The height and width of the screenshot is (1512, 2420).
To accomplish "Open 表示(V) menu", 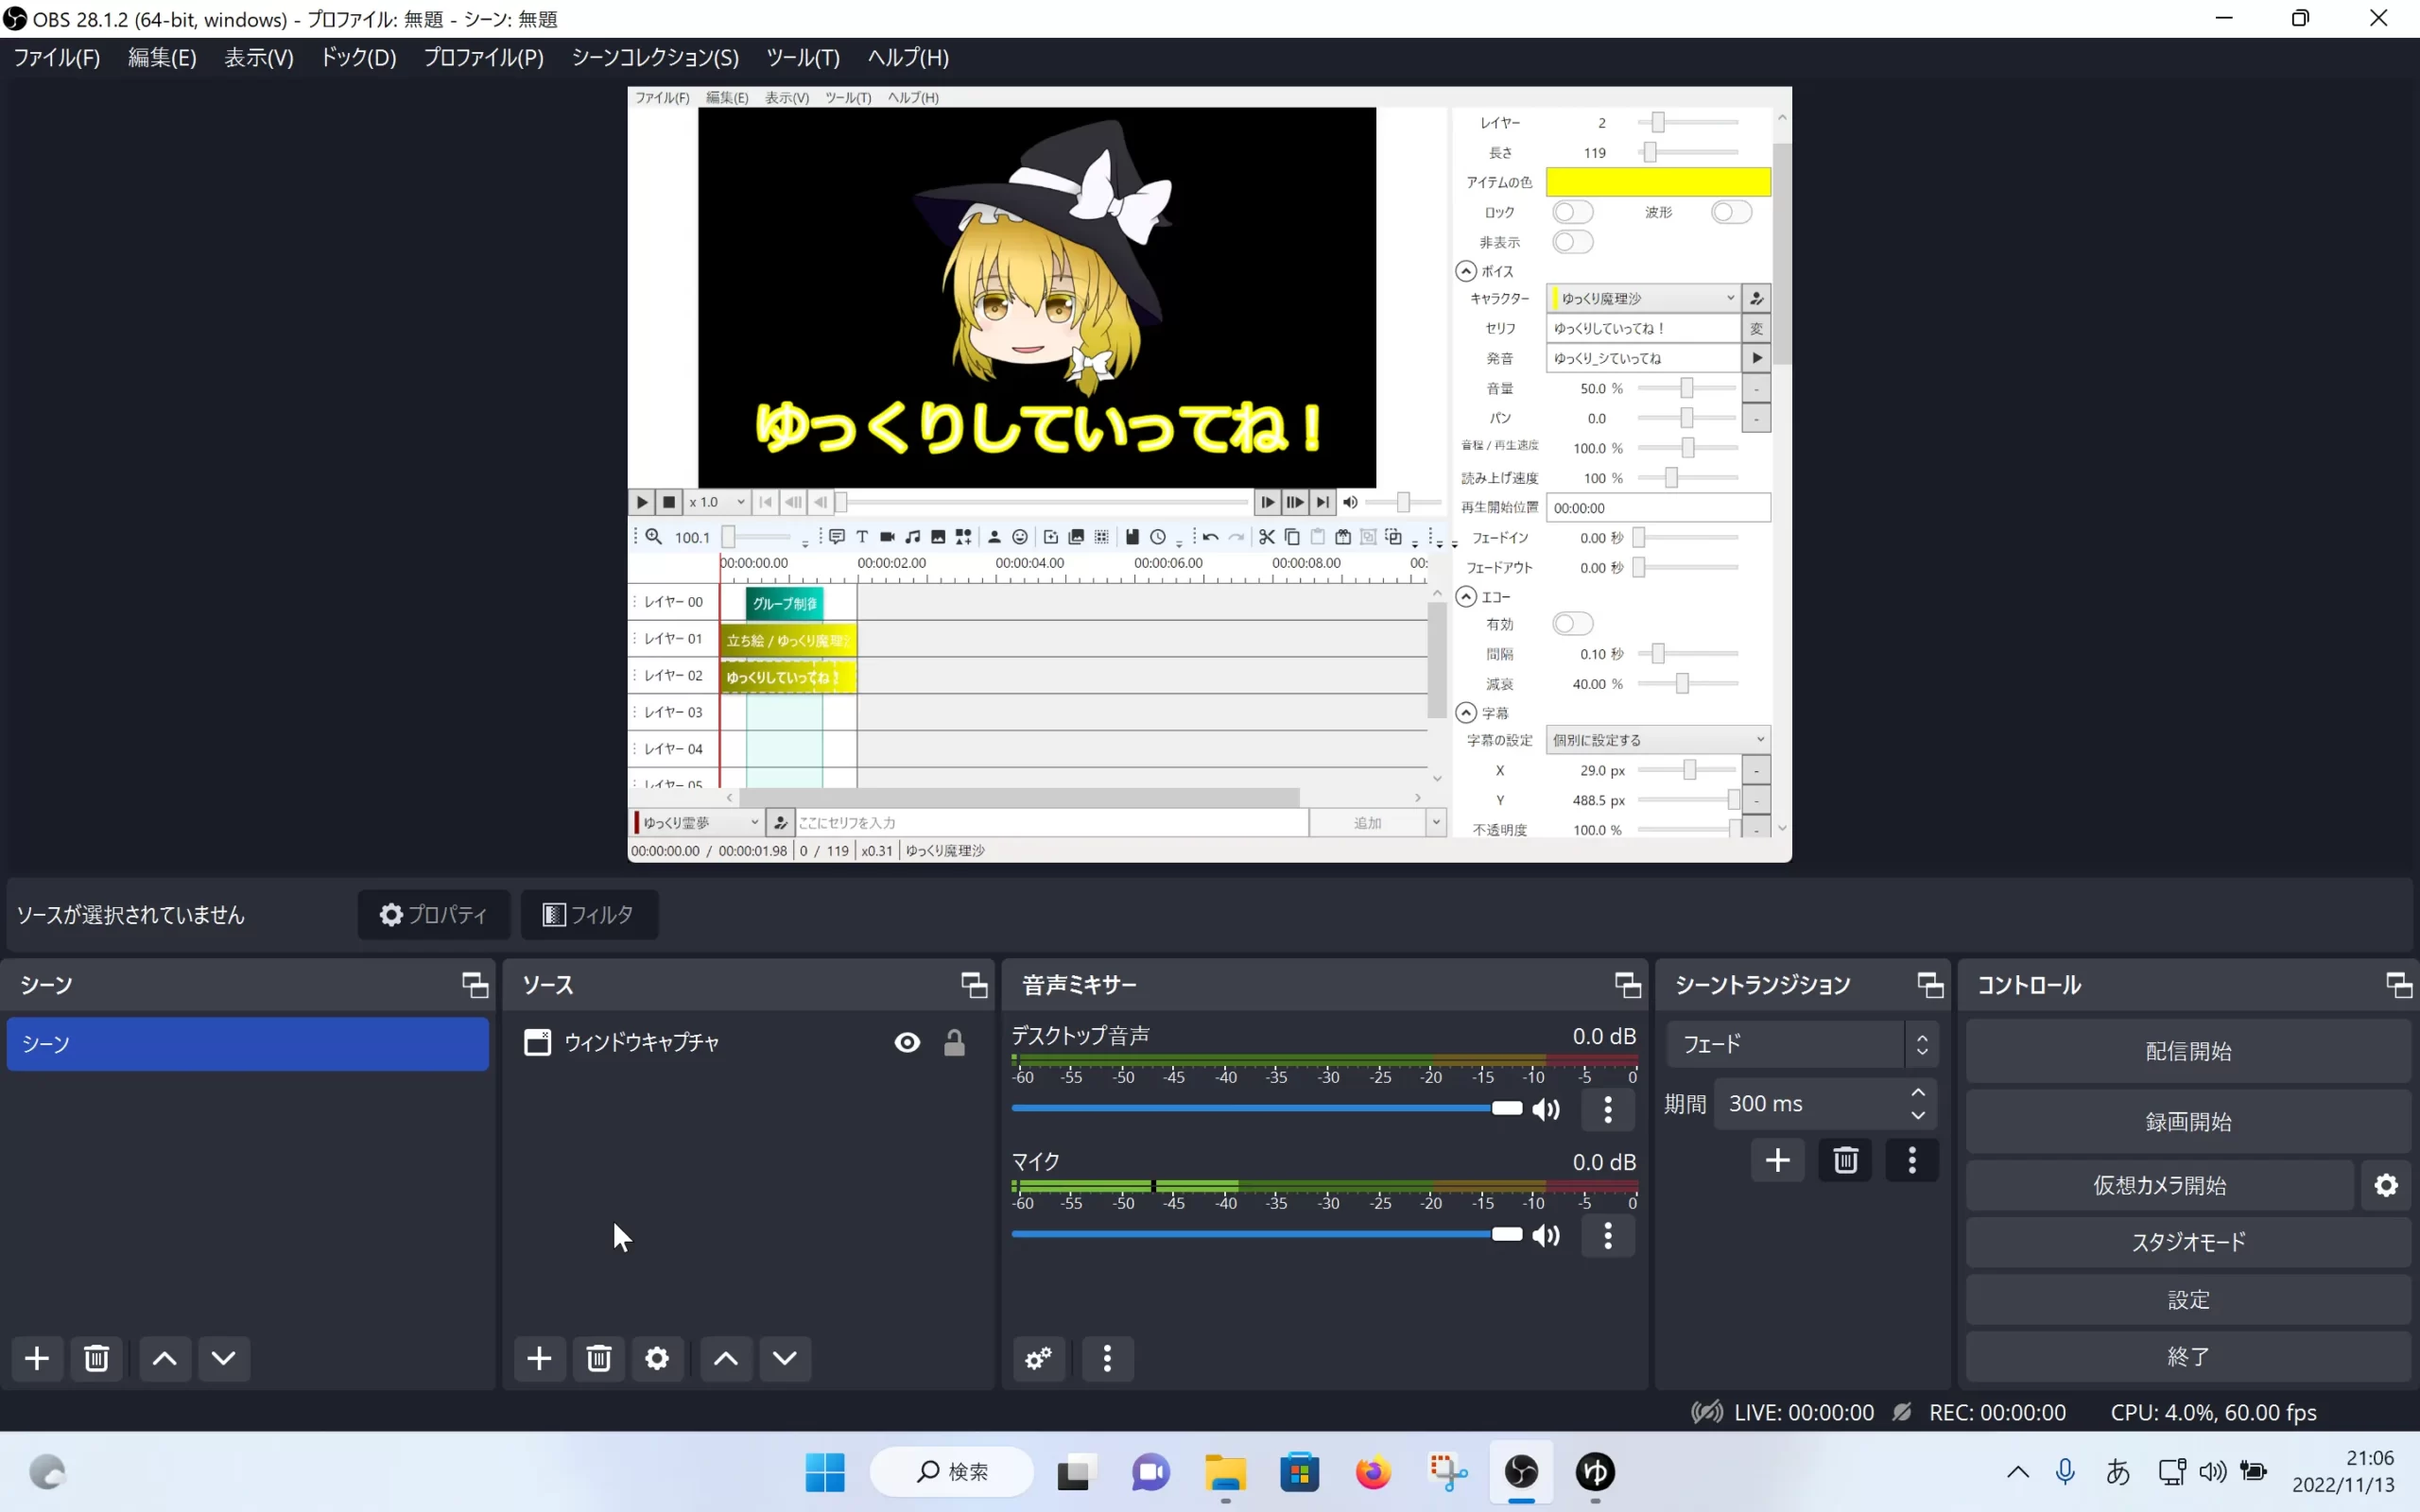I will (259, 58).
